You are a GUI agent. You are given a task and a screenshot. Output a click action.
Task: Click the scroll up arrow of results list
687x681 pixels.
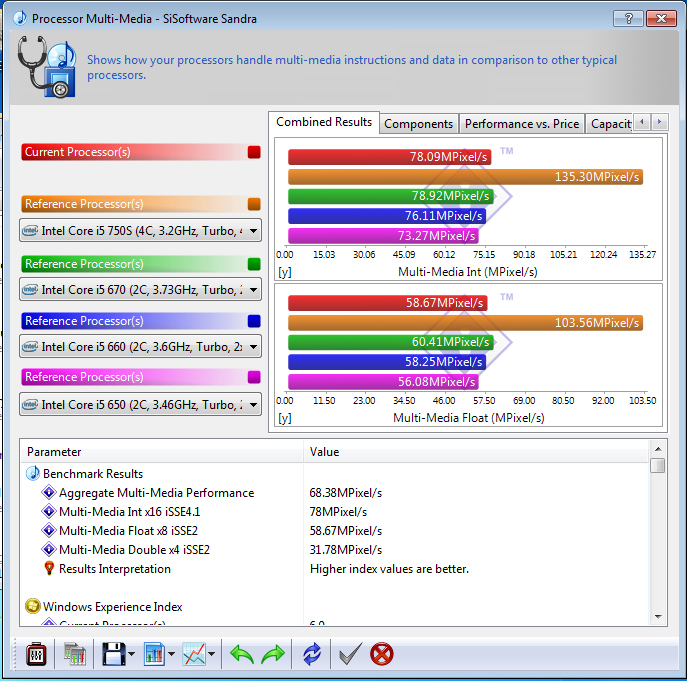(658, 449)
